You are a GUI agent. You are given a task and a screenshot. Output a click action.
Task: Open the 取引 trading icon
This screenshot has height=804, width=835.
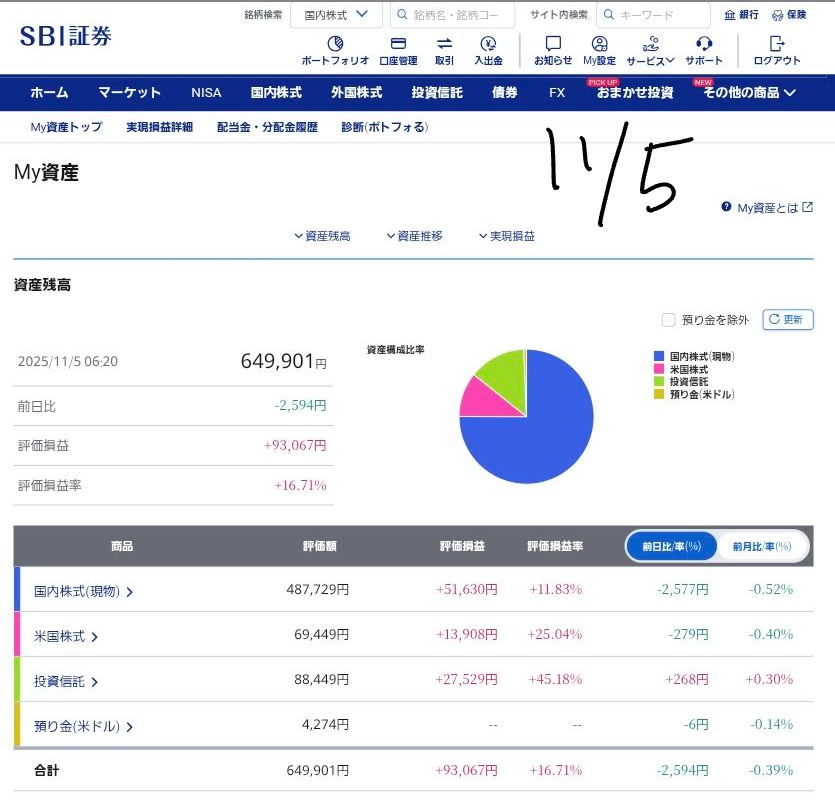click(444, 44)
